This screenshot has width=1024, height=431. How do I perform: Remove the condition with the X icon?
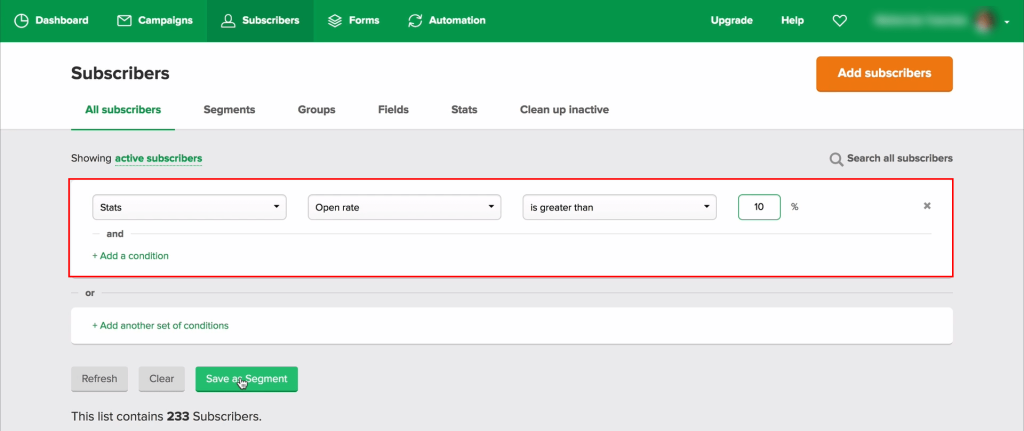926,207
